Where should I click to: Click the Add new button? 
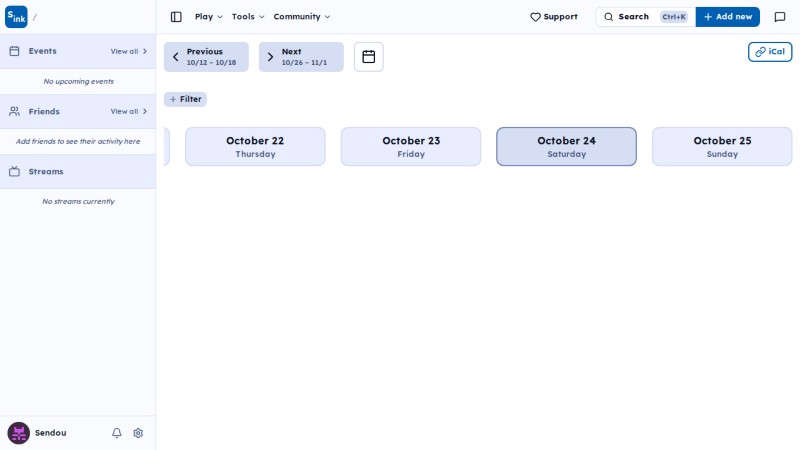click(728, 17)
